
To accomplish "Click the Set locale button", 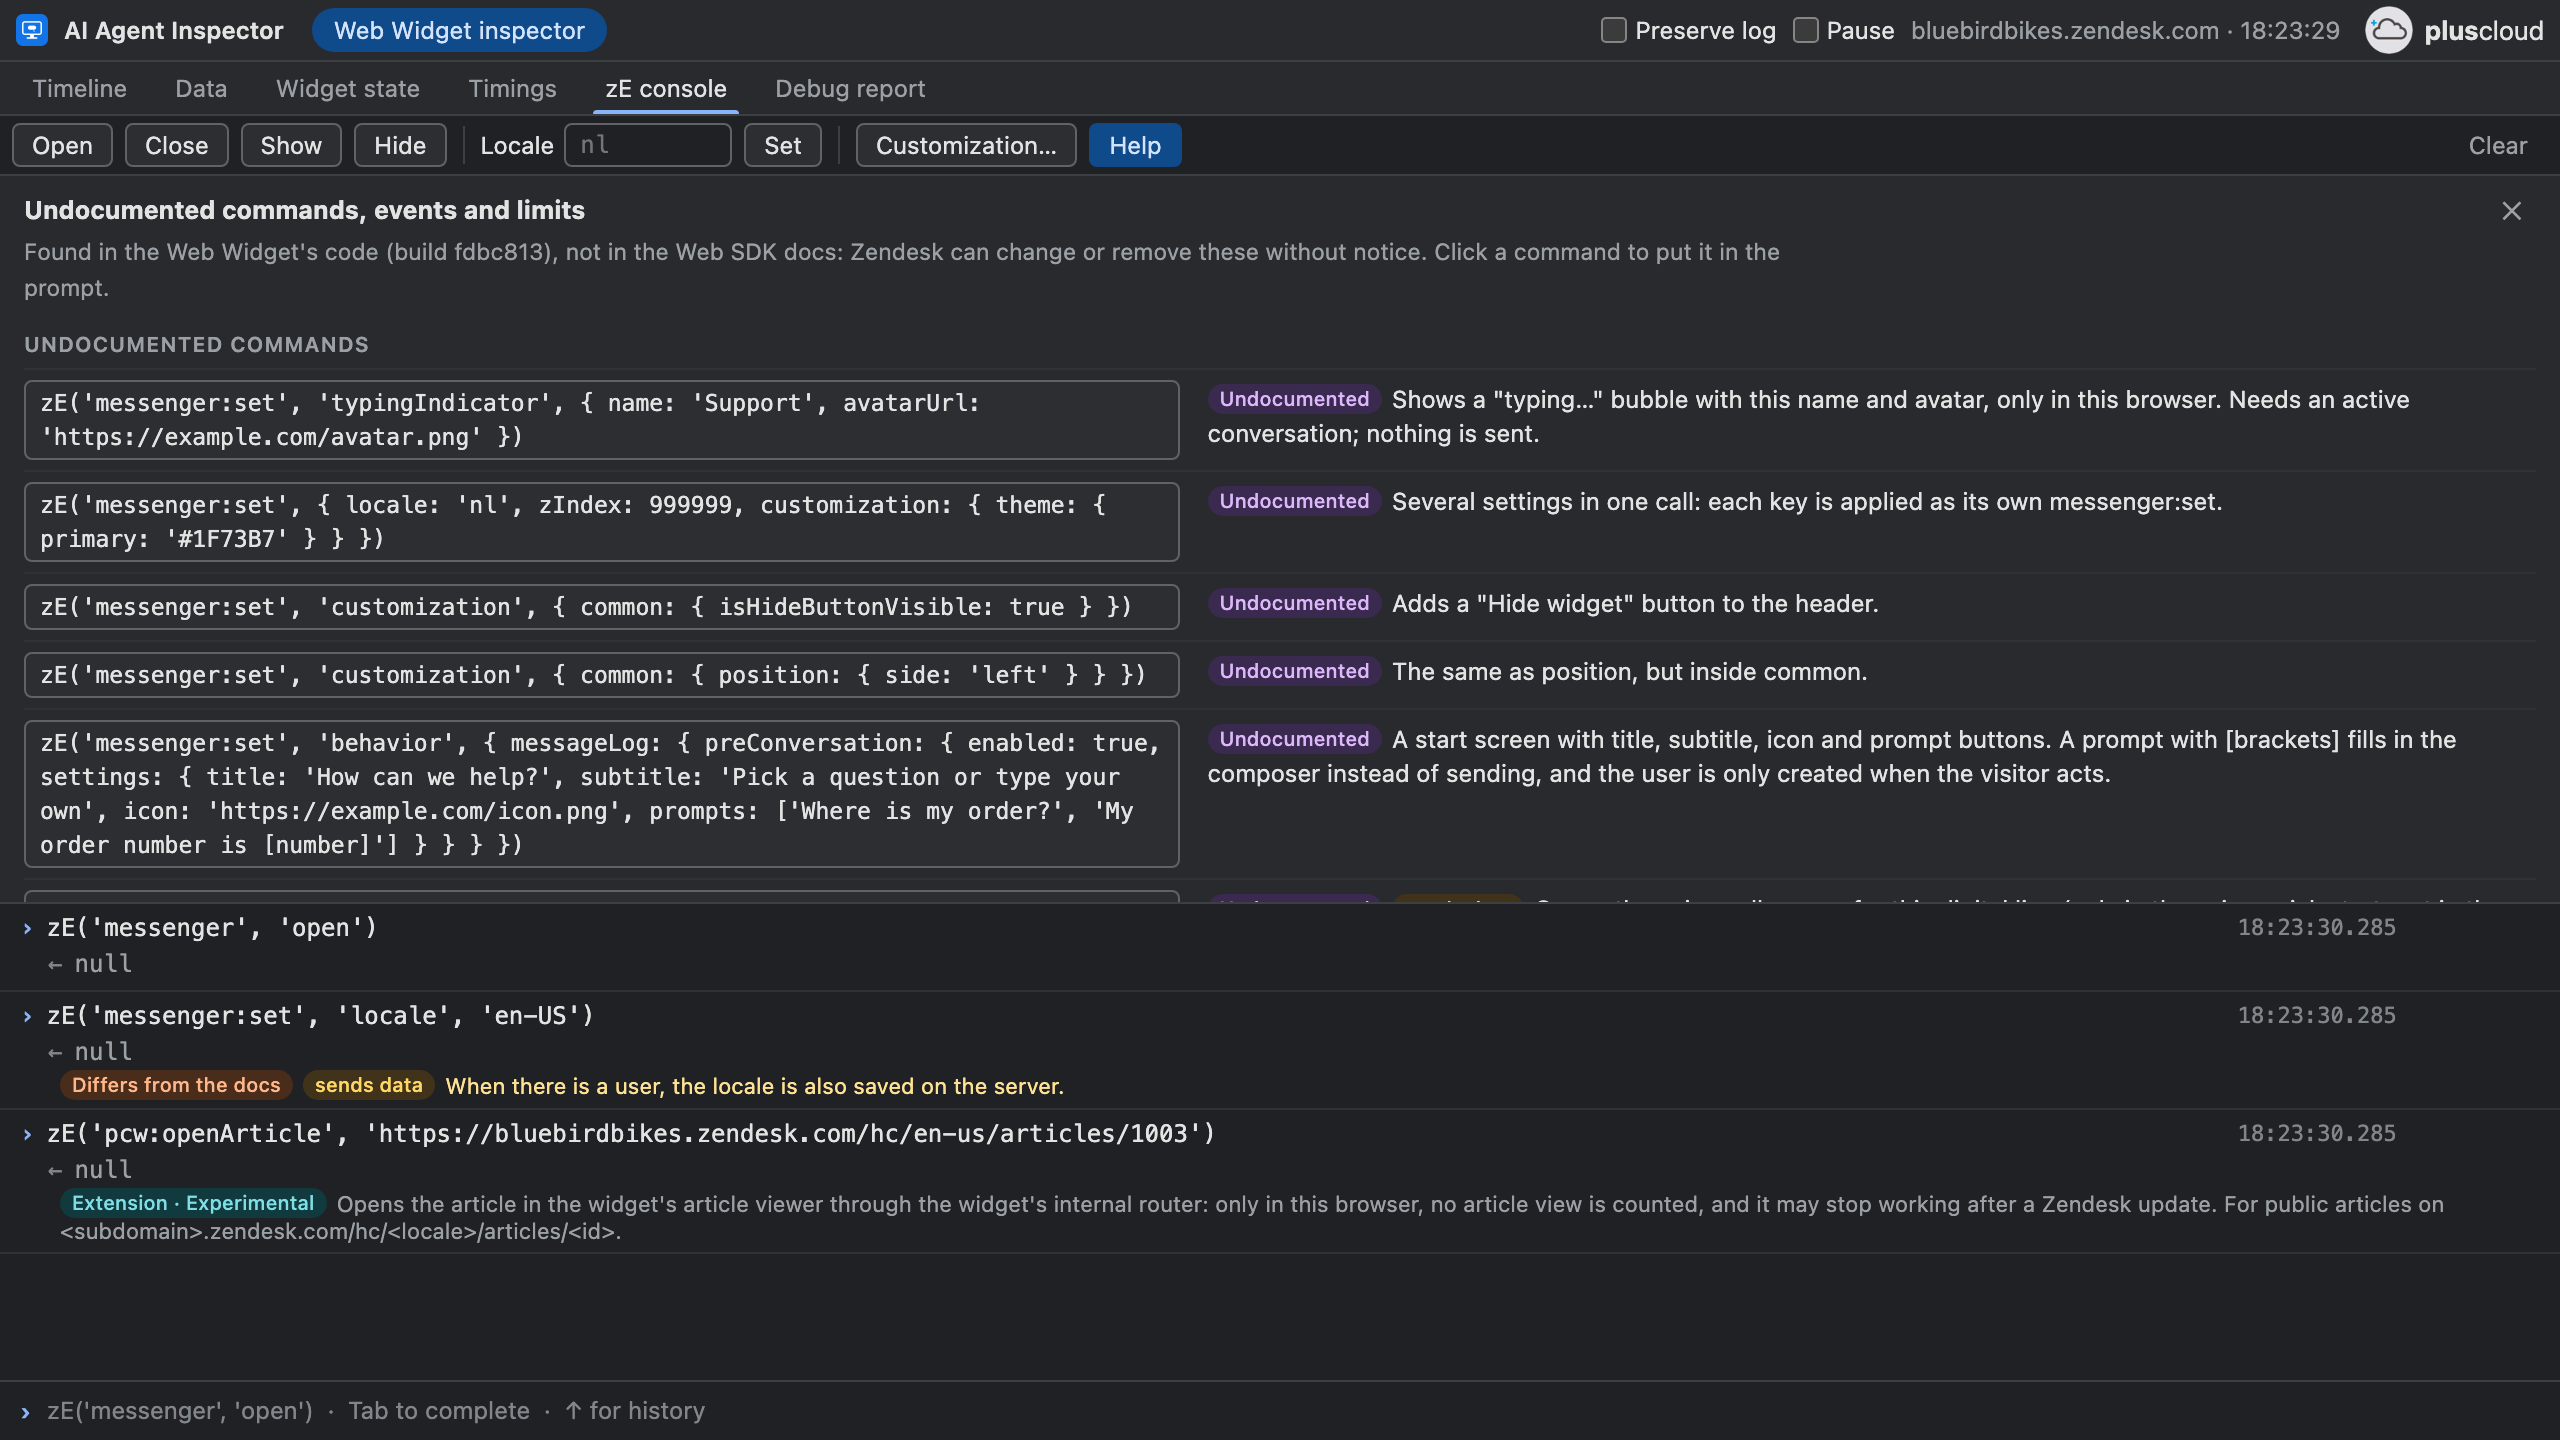I will point(782,145).
